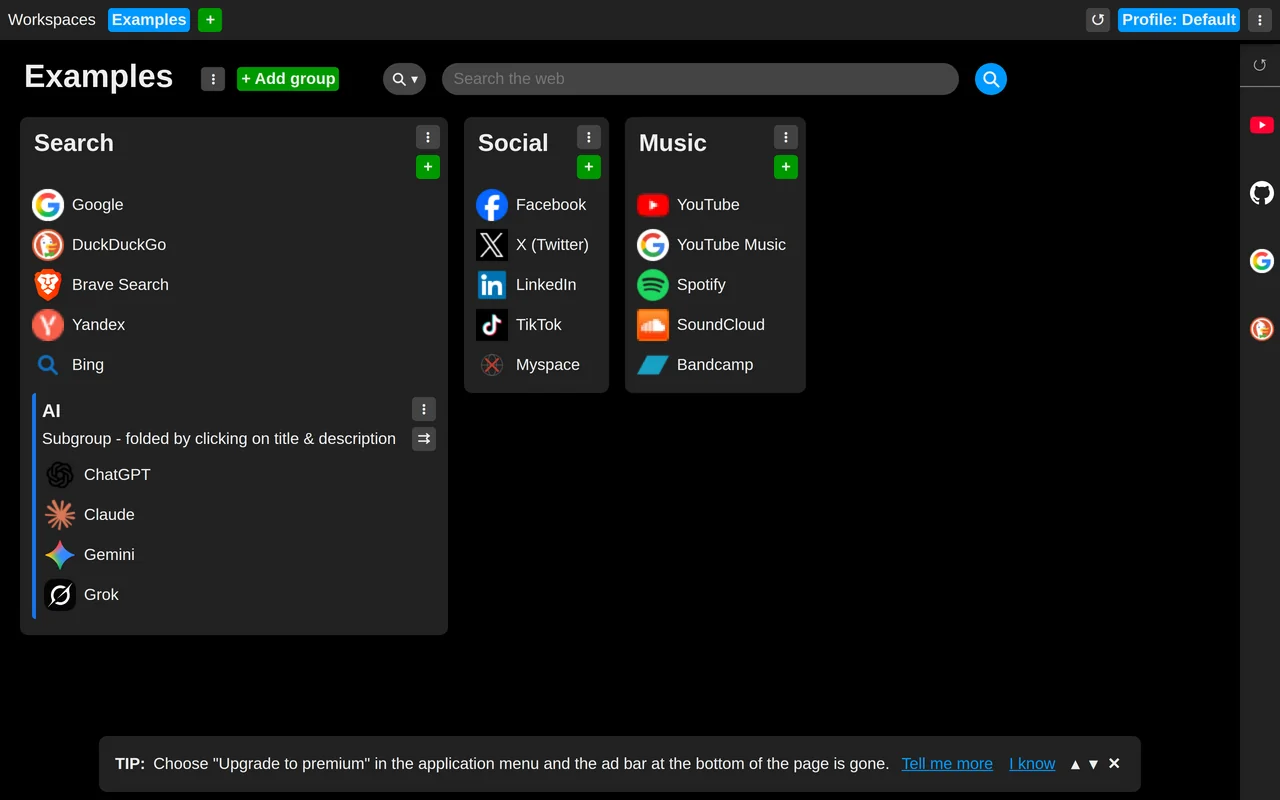Open the Brave Search bookmark
Viewport: 1280px width, 800px height.
(x=100, y=284)
